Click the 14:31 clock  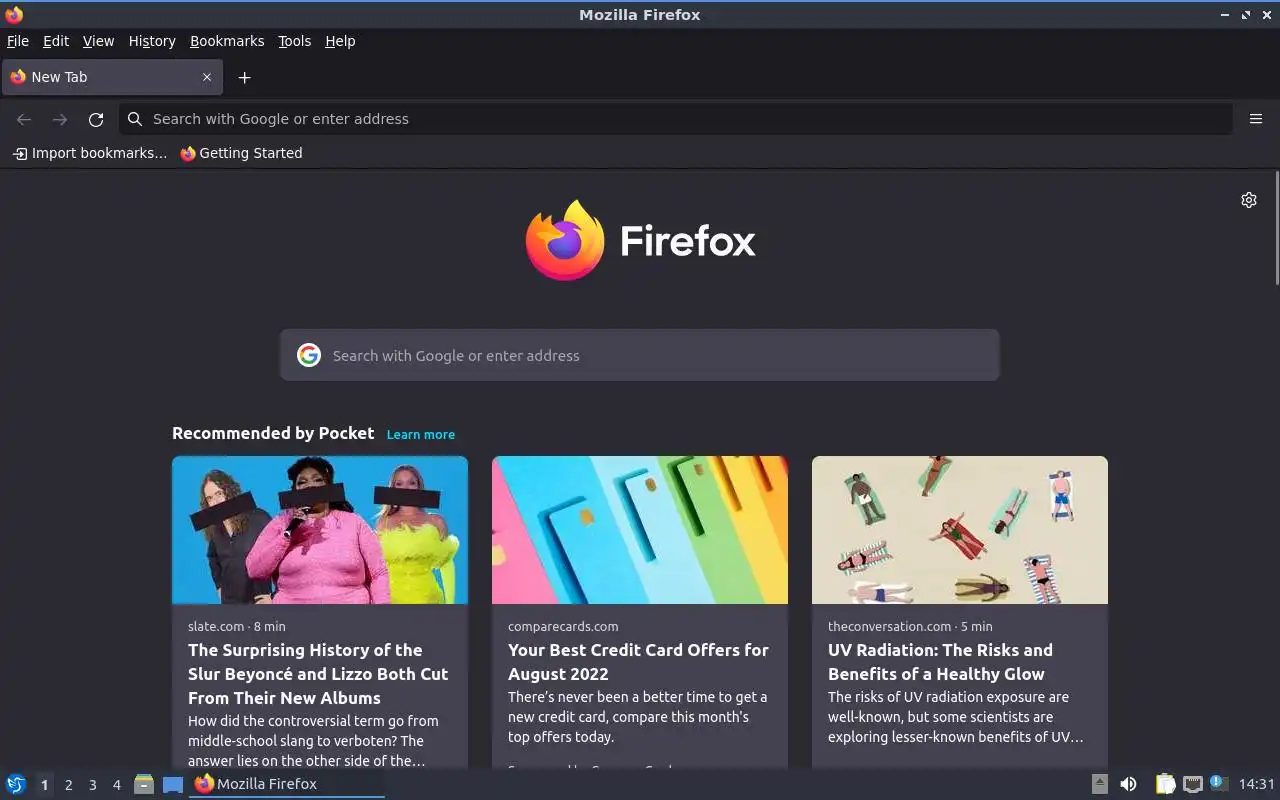[1257, 784]
